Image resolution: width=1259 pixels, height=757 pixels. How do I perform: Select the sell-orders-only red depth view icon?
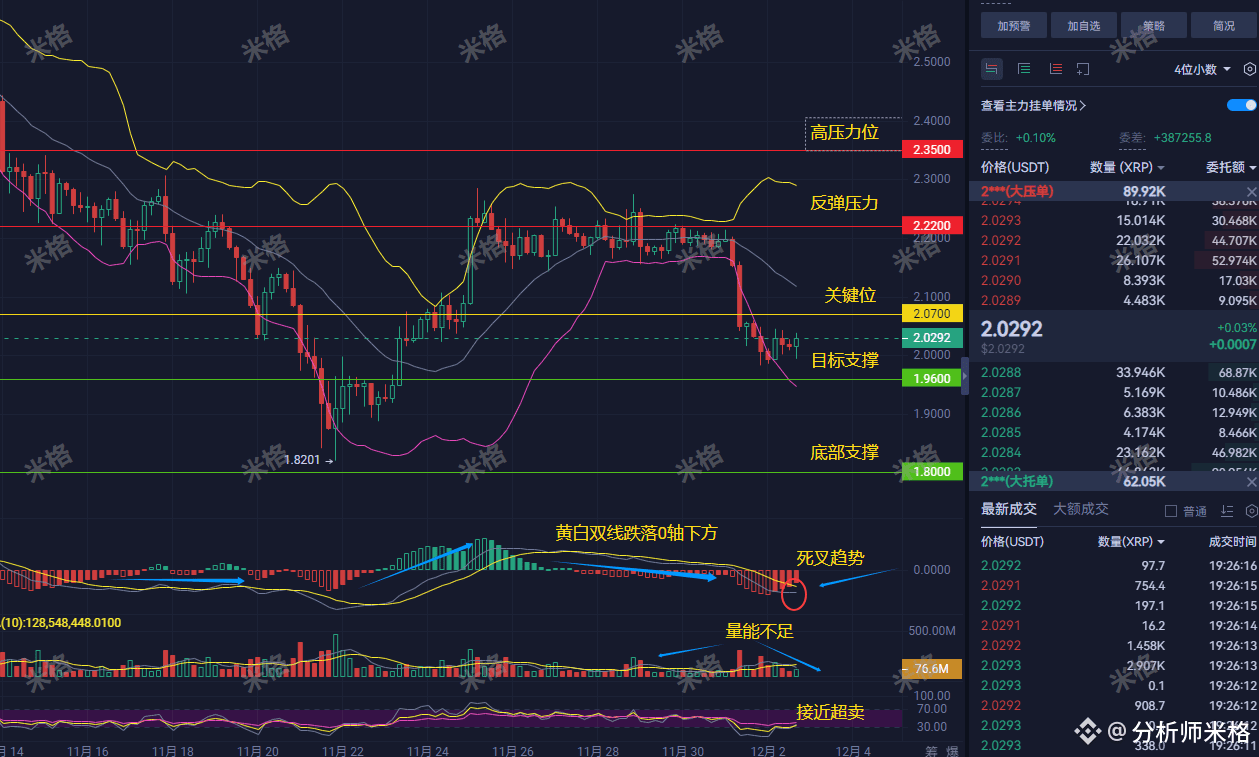pyautogui.click(x=1056, y=69)
